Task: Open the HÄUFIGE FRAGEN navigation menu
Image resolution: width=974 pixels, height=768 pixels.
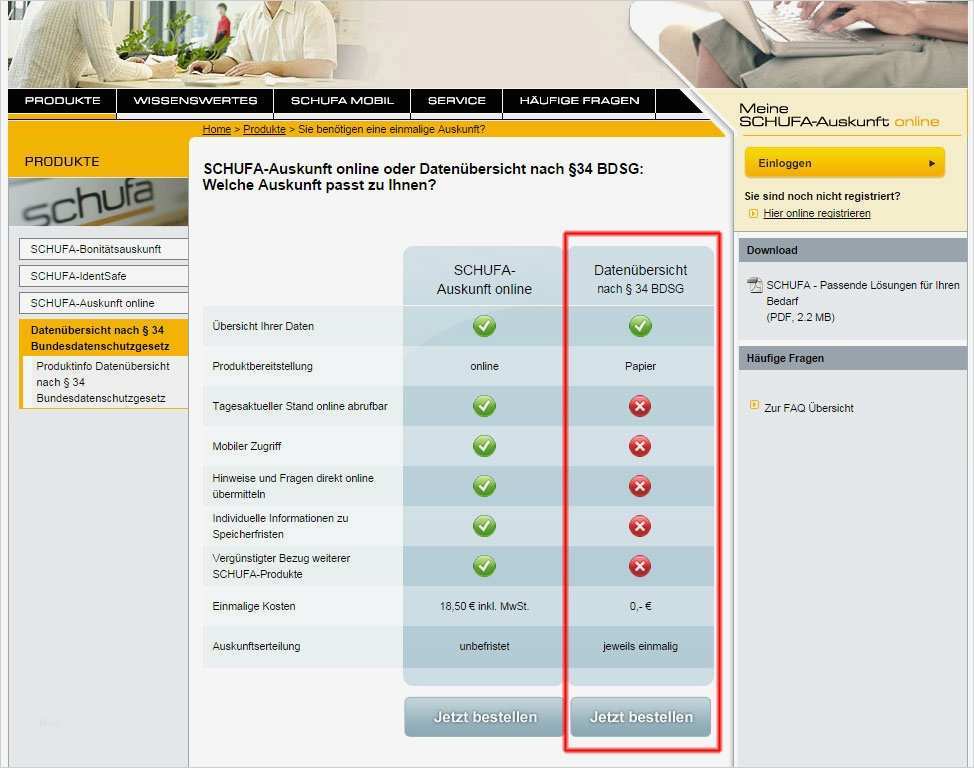Action: [579, 101]
